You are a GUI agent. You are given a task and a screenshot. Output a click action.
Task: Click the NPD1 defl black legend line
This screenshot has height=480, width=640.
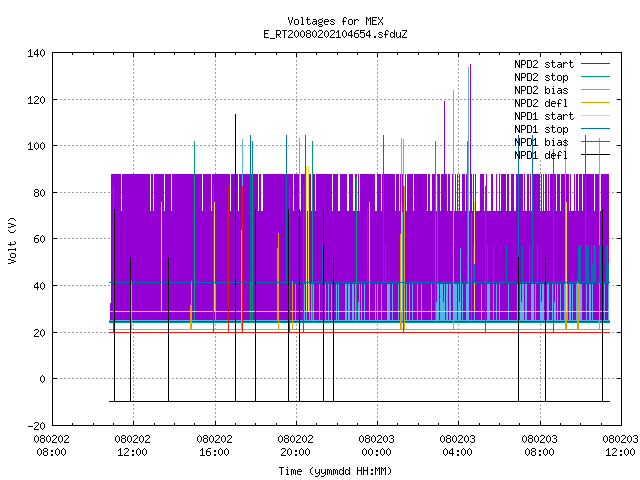595,155
